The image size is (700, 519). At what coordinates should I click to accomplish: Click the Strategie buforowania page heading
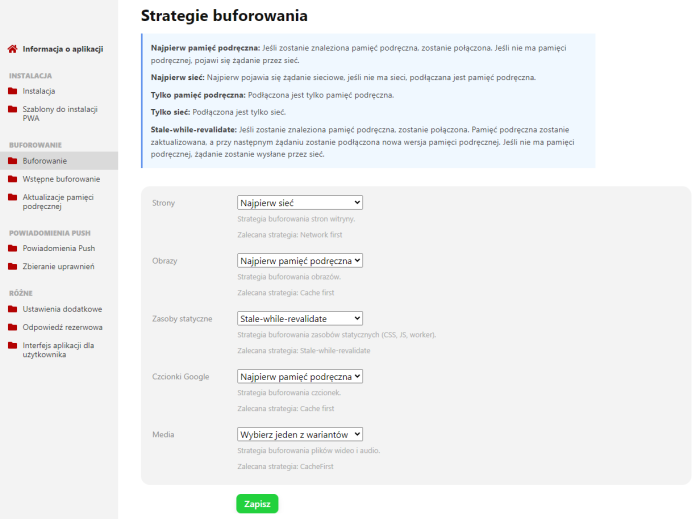click(224, 16)
